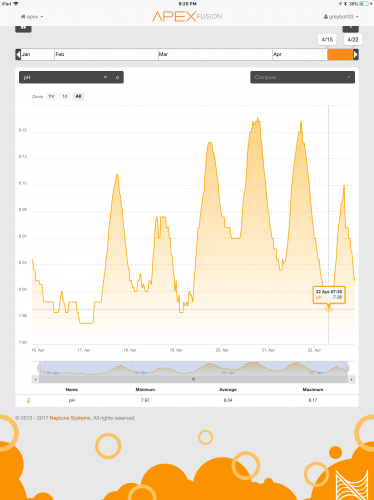Expand the Compare dropdown
The image size is (374, 500).
tap(302, 77)
